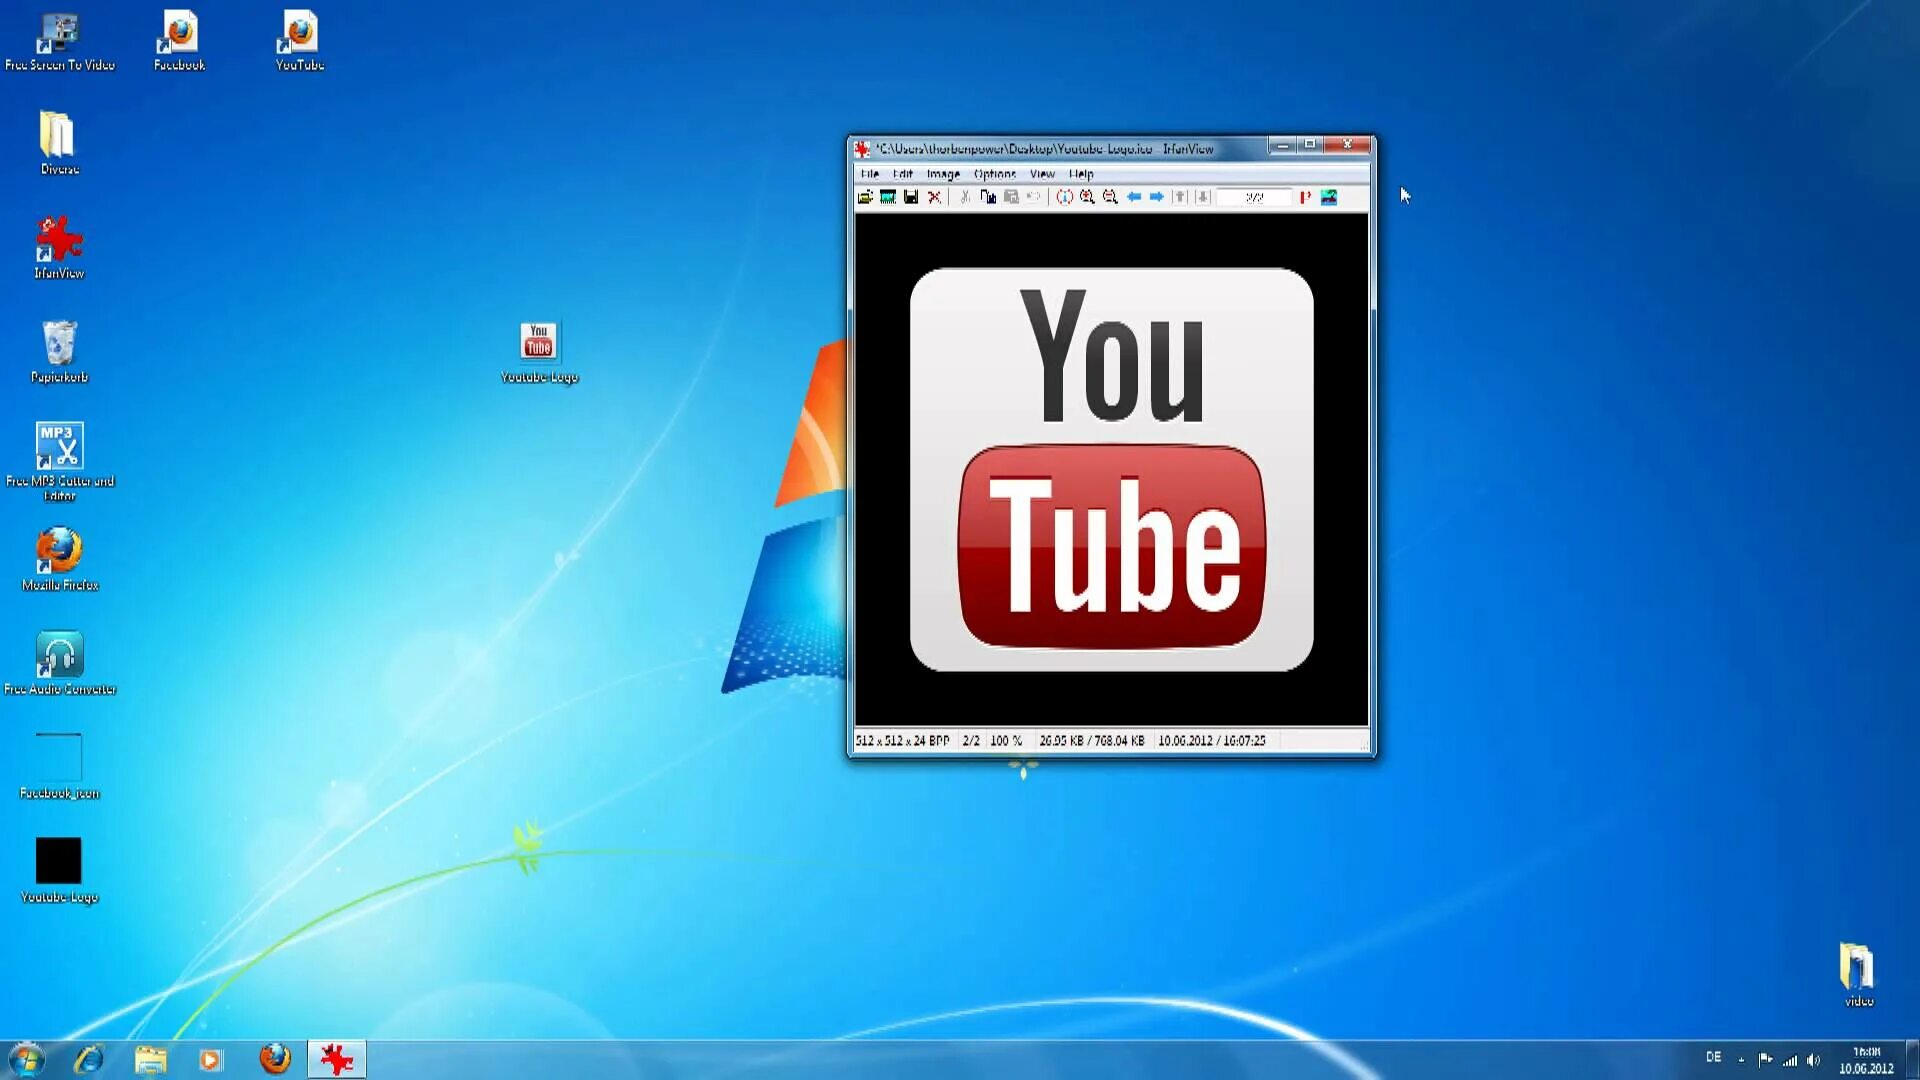Screen dimensions: 1920x1080
Task: Zoom in with the plus magnifier icon
Action: 1087,197
